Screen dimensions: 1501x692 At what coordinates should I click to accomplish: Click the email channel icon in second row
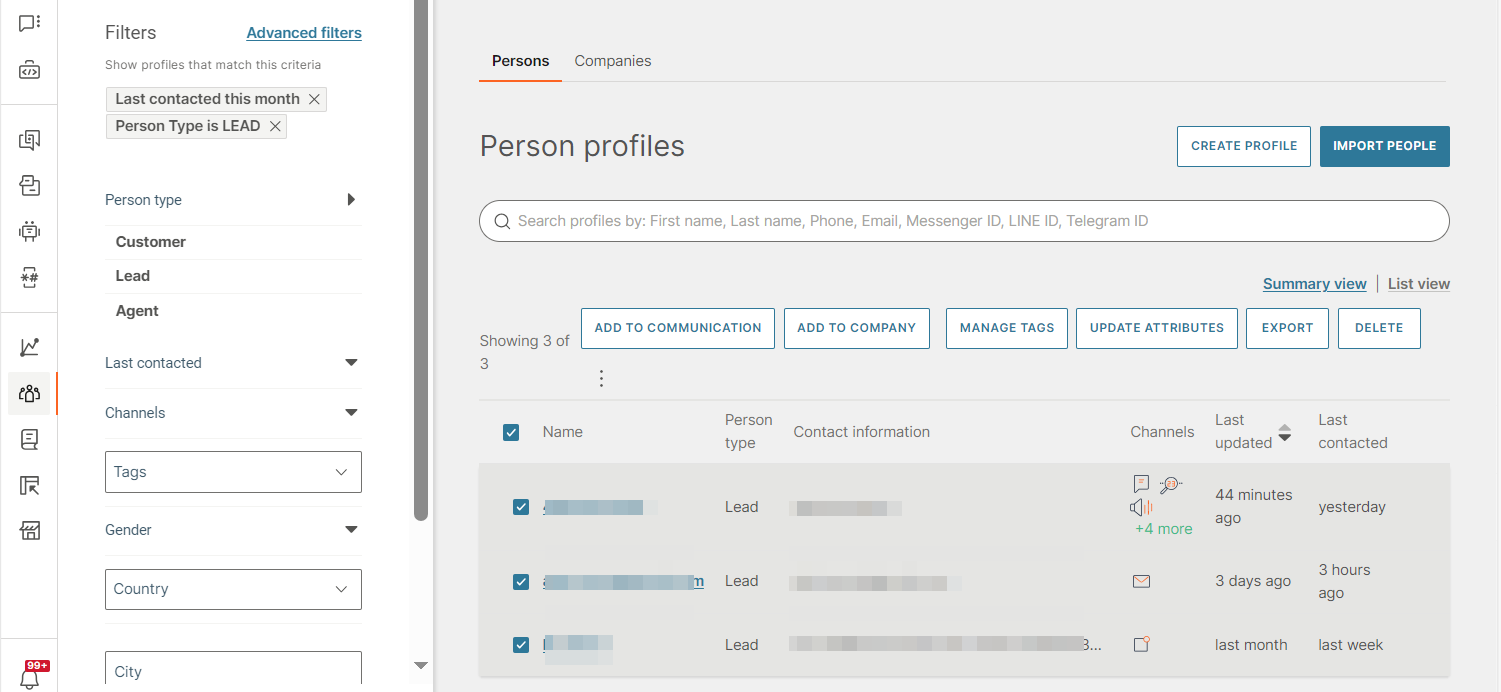1141,581
